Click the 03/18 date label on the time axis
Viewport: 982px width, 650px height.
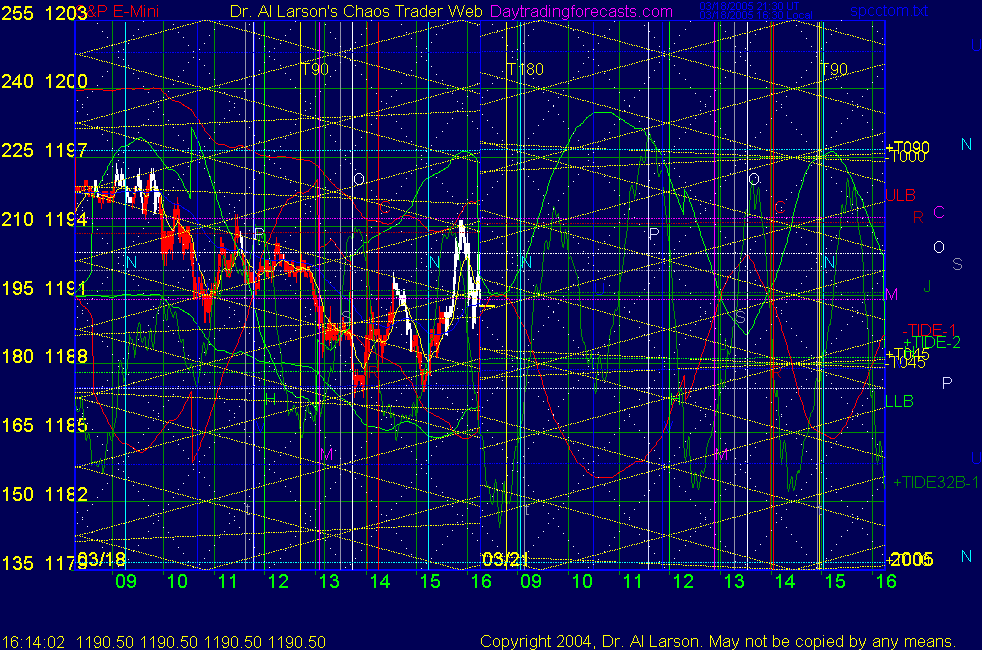click(x=101, y=559)
